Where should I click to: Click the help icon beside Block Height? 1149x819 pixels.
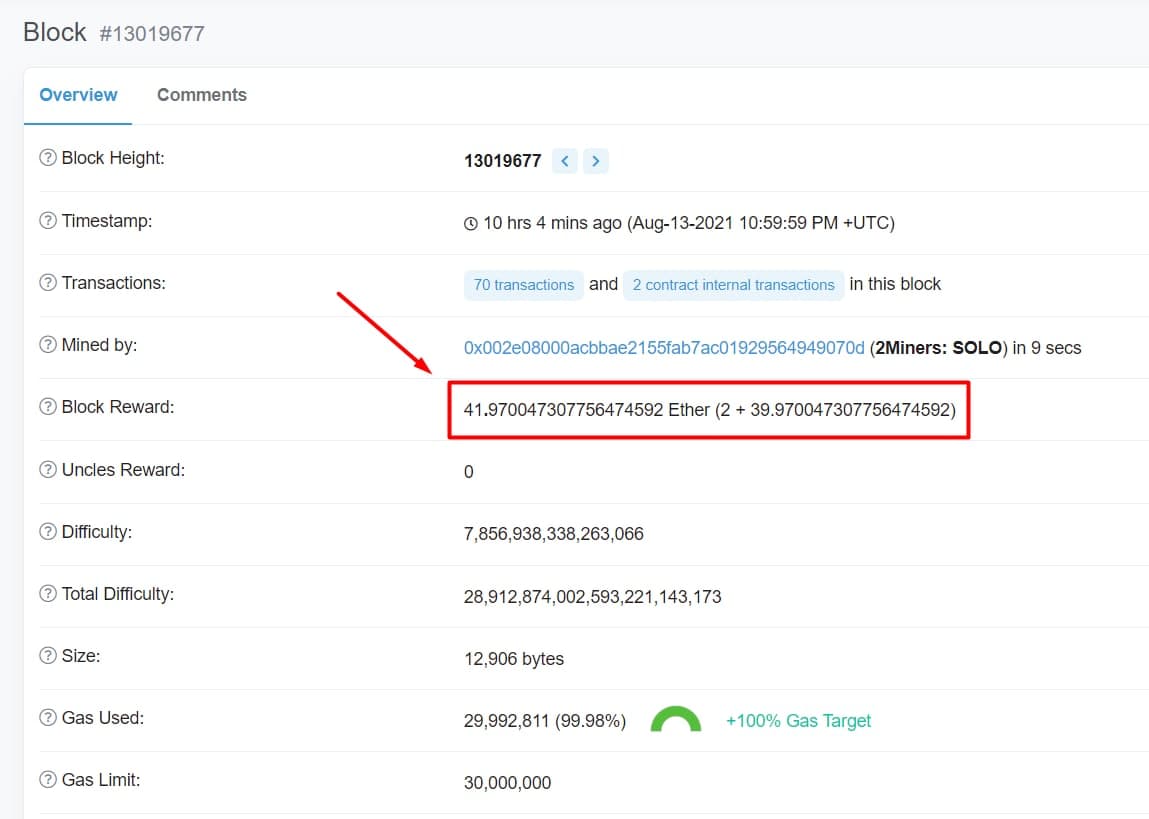[47, 157]
